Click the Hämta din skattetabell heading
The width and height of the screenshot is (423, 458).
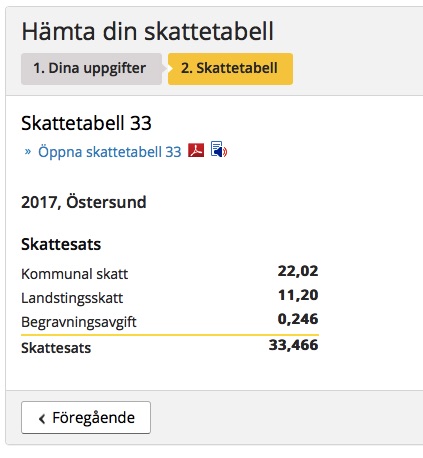[x=147, y=31]
